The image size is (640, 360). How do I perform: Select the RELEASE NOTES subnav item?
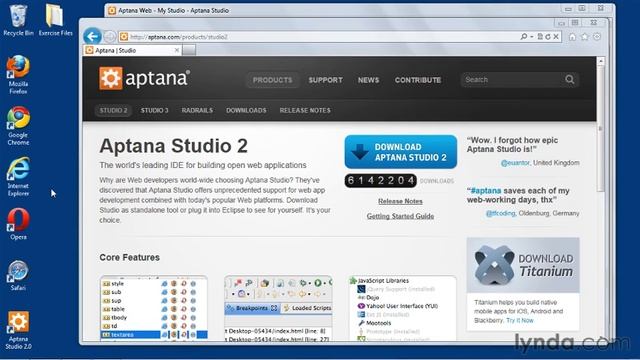305,110
